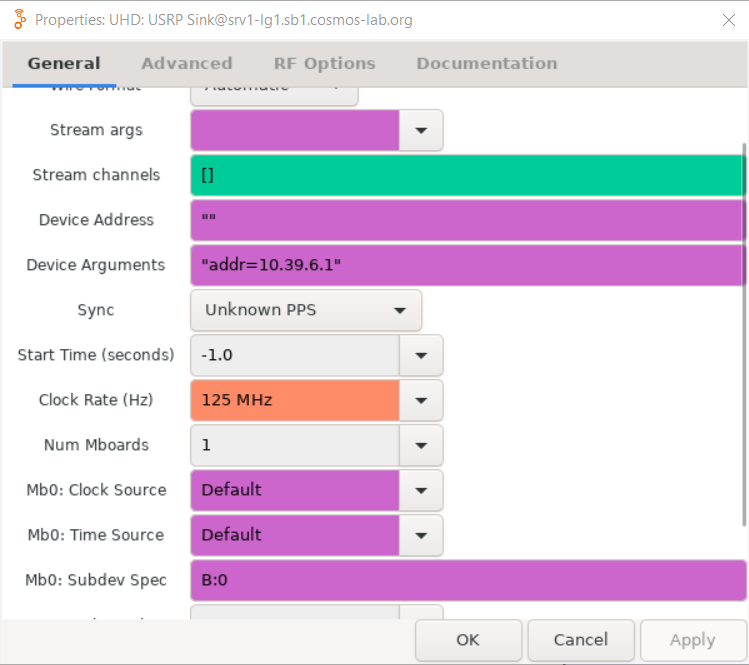The width and height of the screenshot is (749, 665).
Task: Expand the Mb0: Time Source dropdown arrow
Action: coord(421,535)
